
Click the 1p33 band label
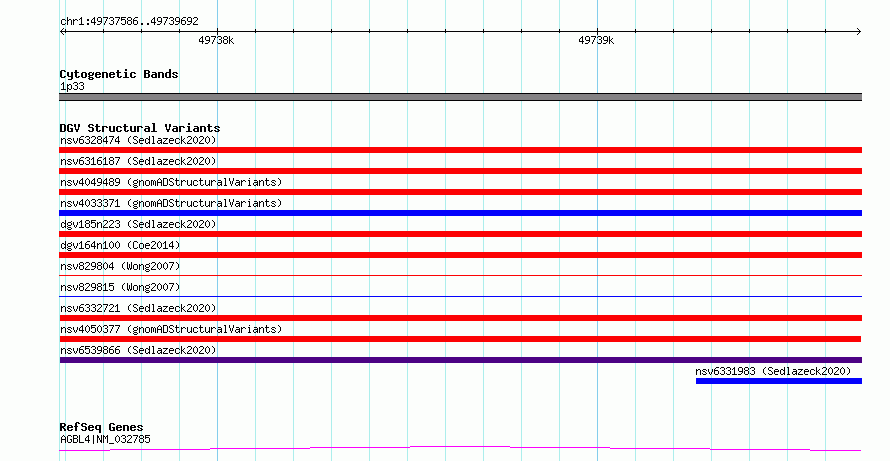[x=72, y=86]
